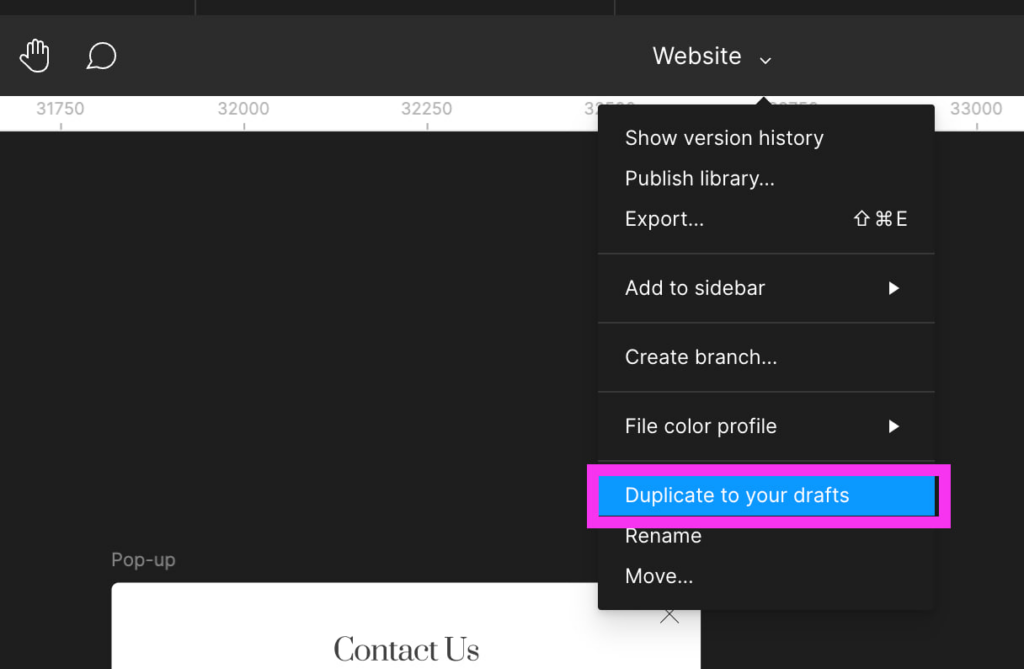Close the Contact Us pop-up with the X

(669, 615)
